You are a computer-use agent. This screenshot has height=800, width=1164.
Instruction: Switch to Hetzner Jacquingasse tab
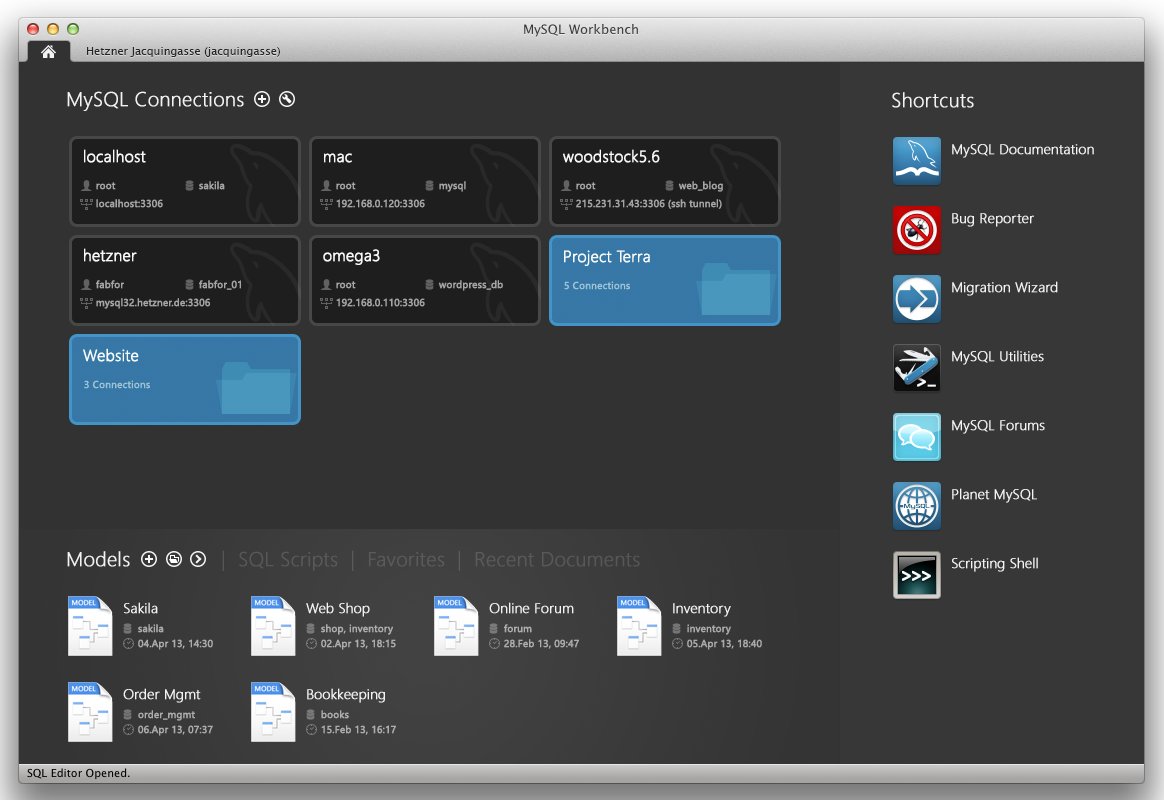point(183,51)
